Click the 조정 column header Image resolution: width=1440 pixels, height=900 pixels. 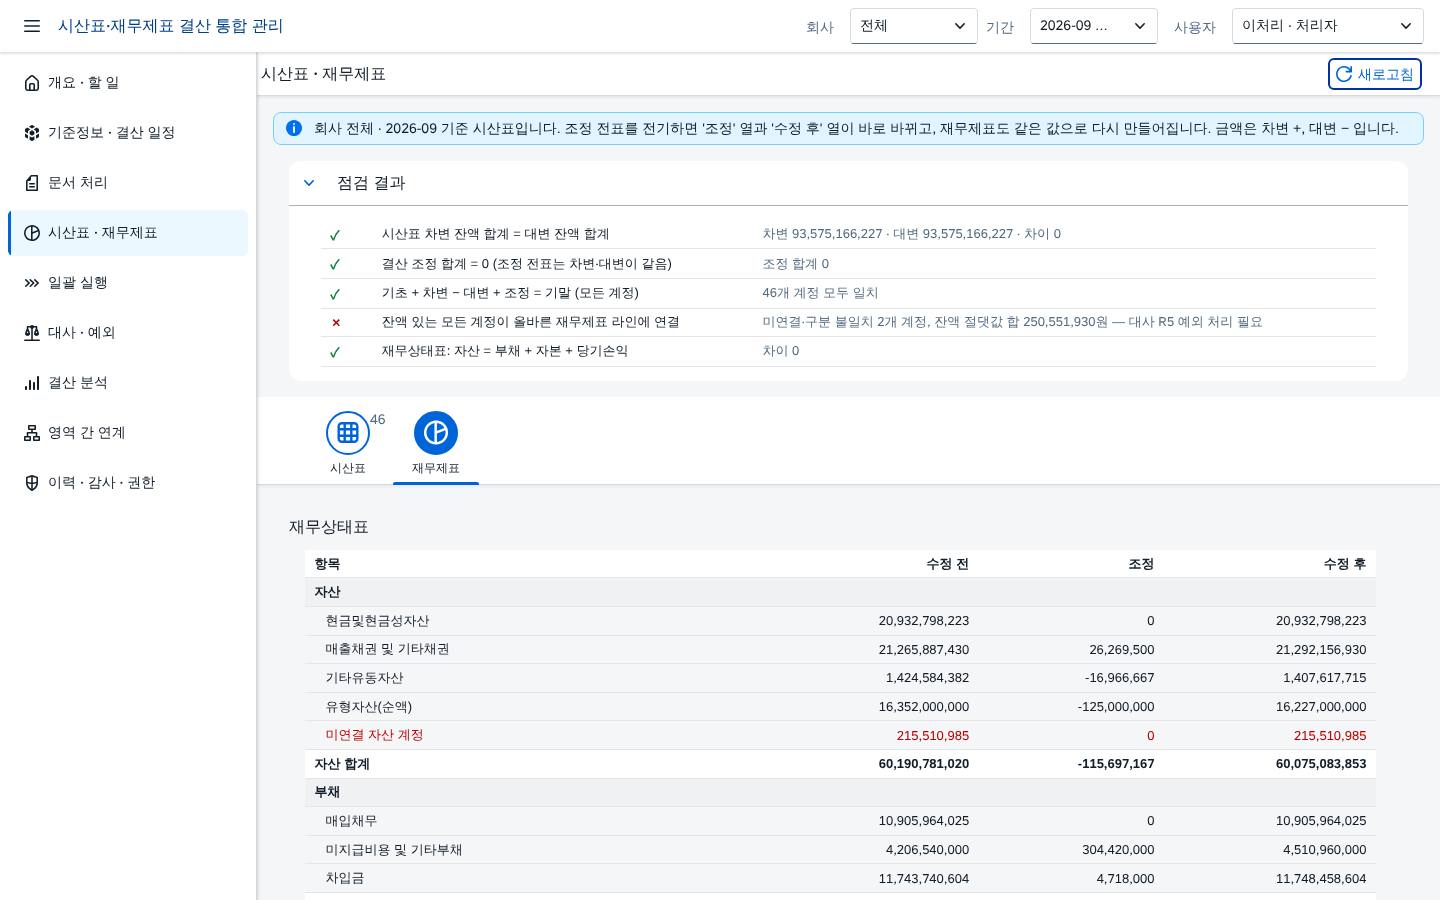pos(1141,564)
